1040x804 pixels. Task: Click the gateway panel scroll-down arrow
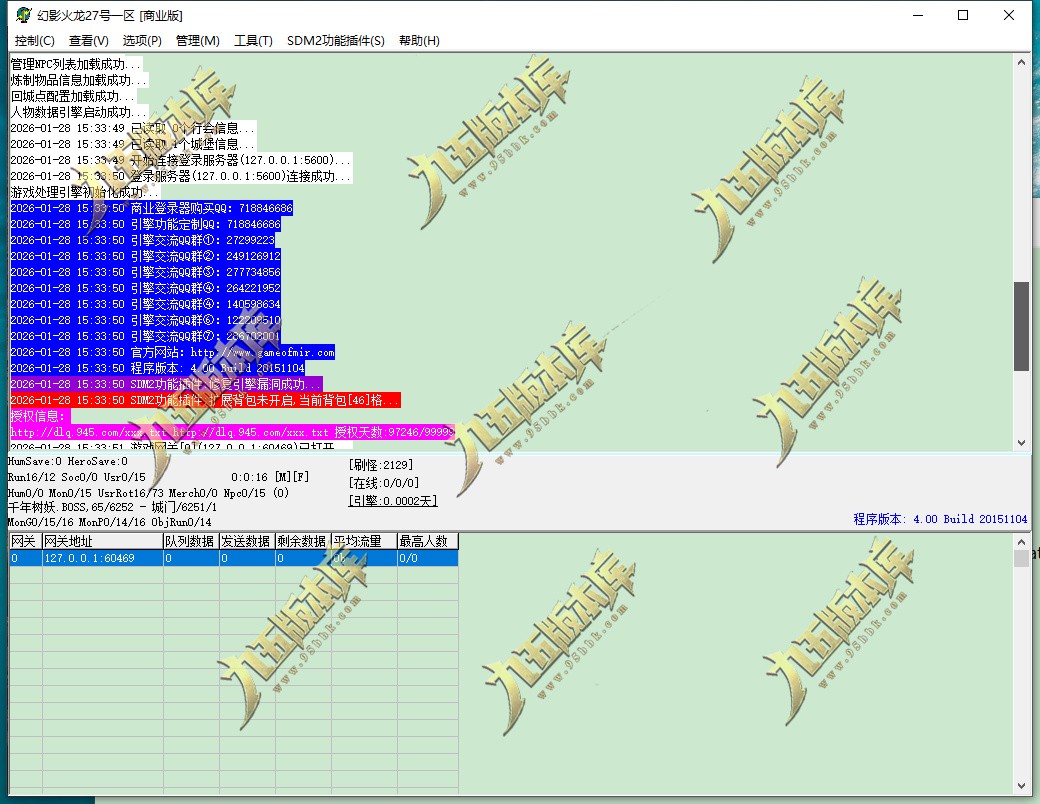pyautogui.click(x=1021, y=786)
